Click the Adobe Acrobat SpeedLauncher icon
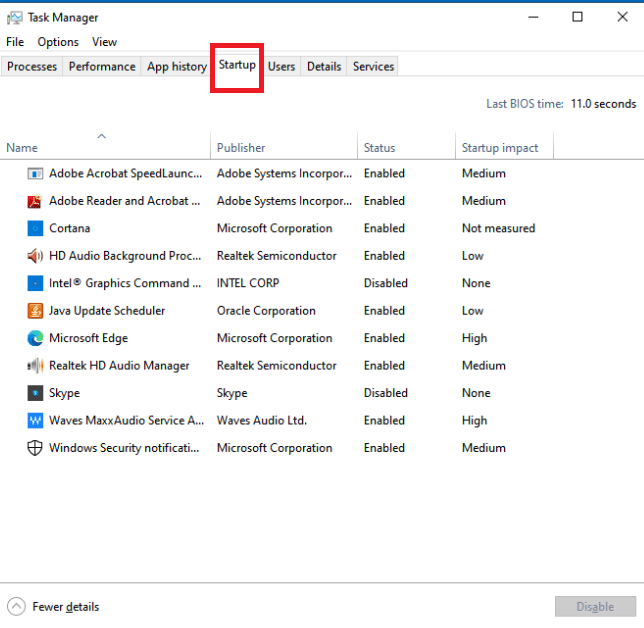The image size is (644, 628). point(35,174)
